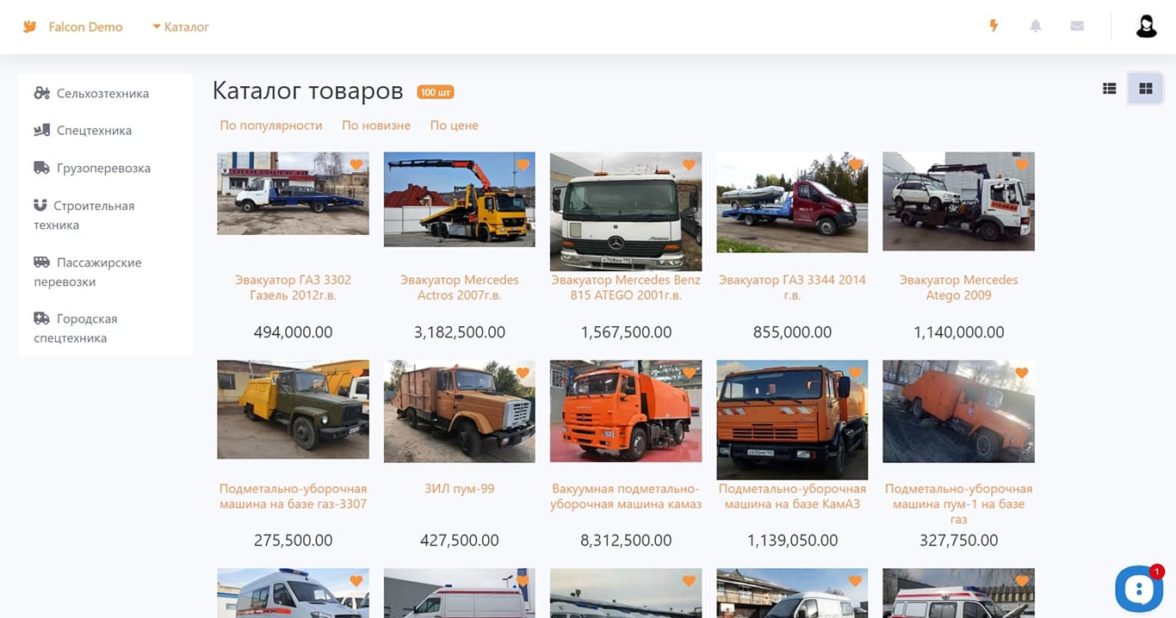
Task: Toggle favorite heart on ЗИЛ пум-99
Action: coord(523,373)
